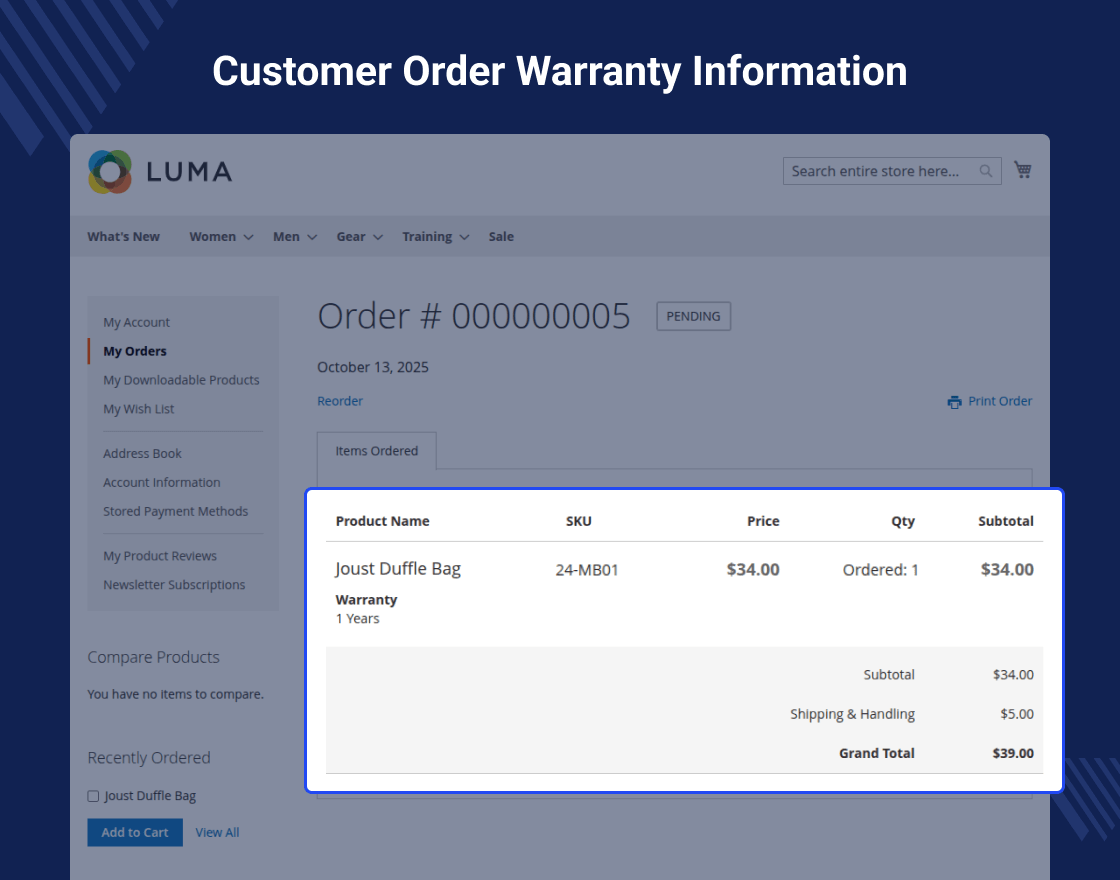Click the Compare Products heading
Viewport: 1120px width, 880px height.
coord(154,657)
